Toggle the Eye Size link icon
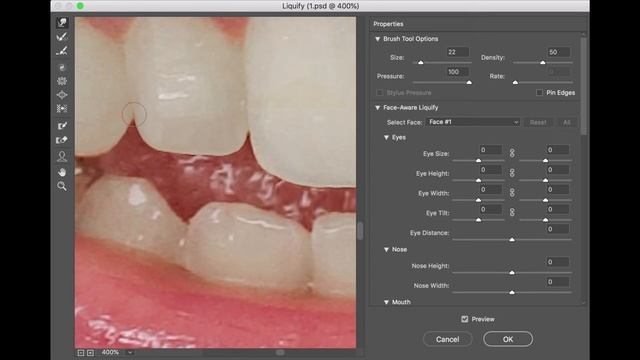This screenshot has height=360, width=640. (x=512, y=153)
